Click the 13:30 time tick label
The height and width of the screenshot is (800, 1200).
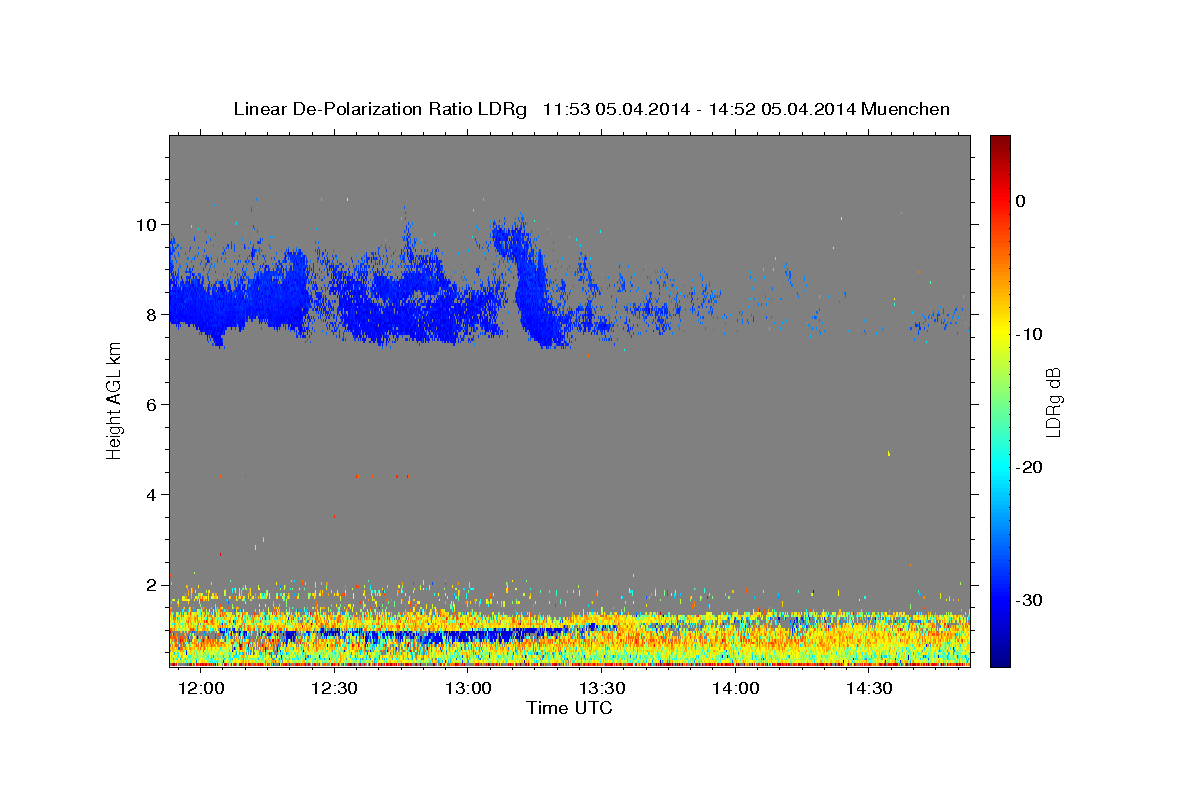602,688
